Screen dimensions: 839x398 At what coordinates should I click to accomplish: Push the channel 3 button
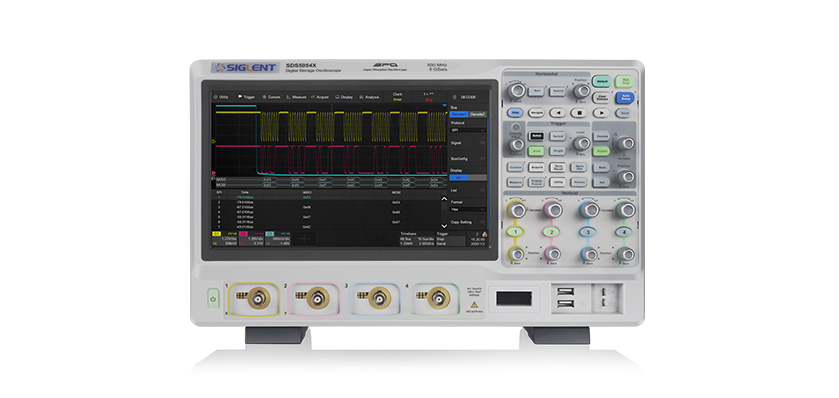[588, 232]
